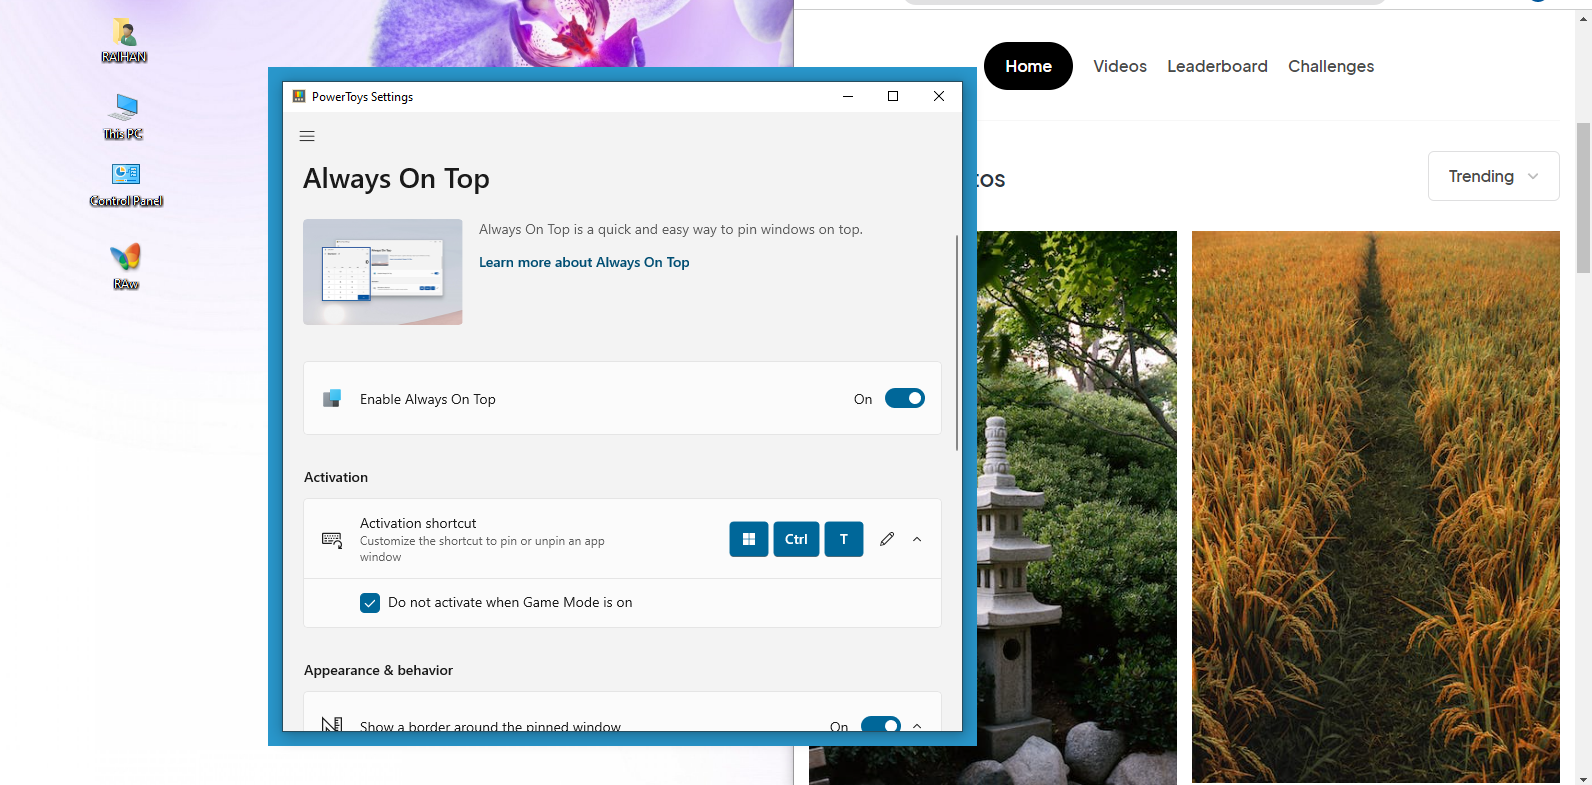
Task: Click the PowerToys app icon in title bar
Action: click(x=299, y=97)
